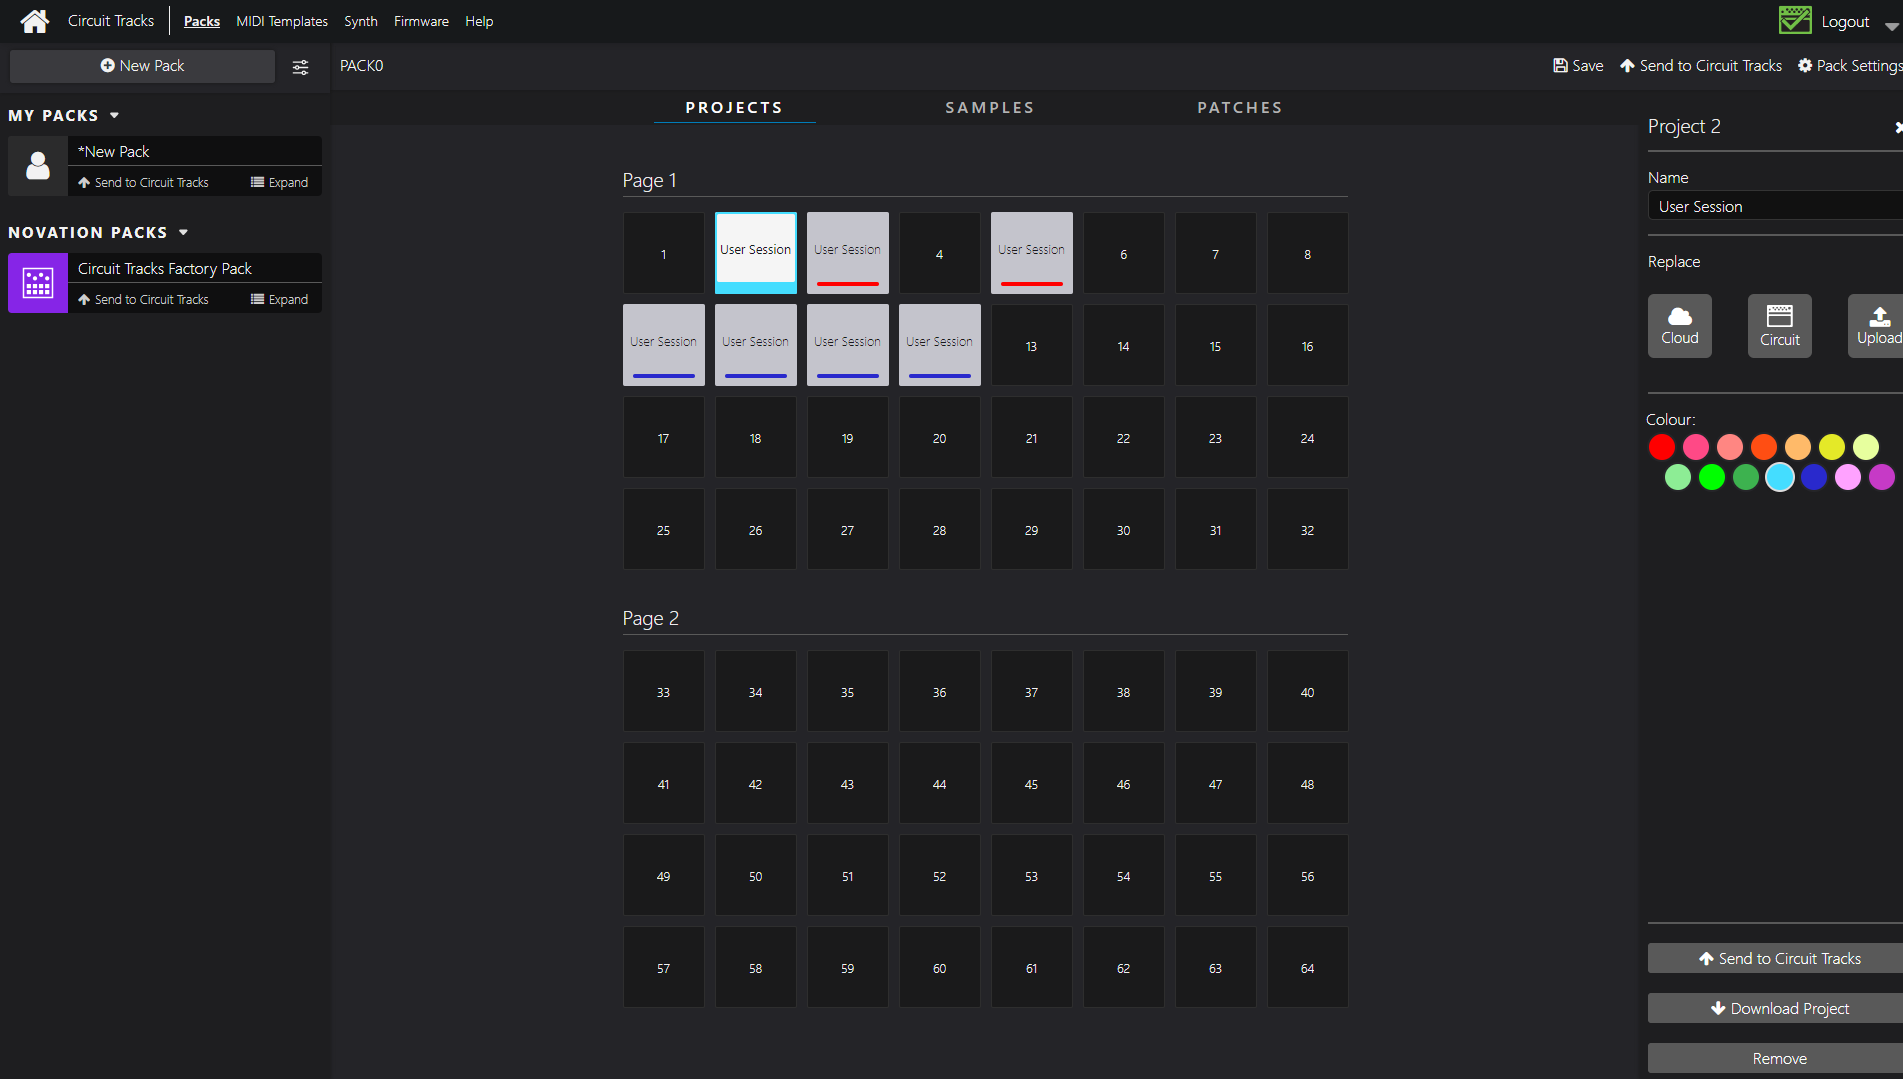
Task: Select Circuit Tracks Factory Pack entry
Action: 195,268
